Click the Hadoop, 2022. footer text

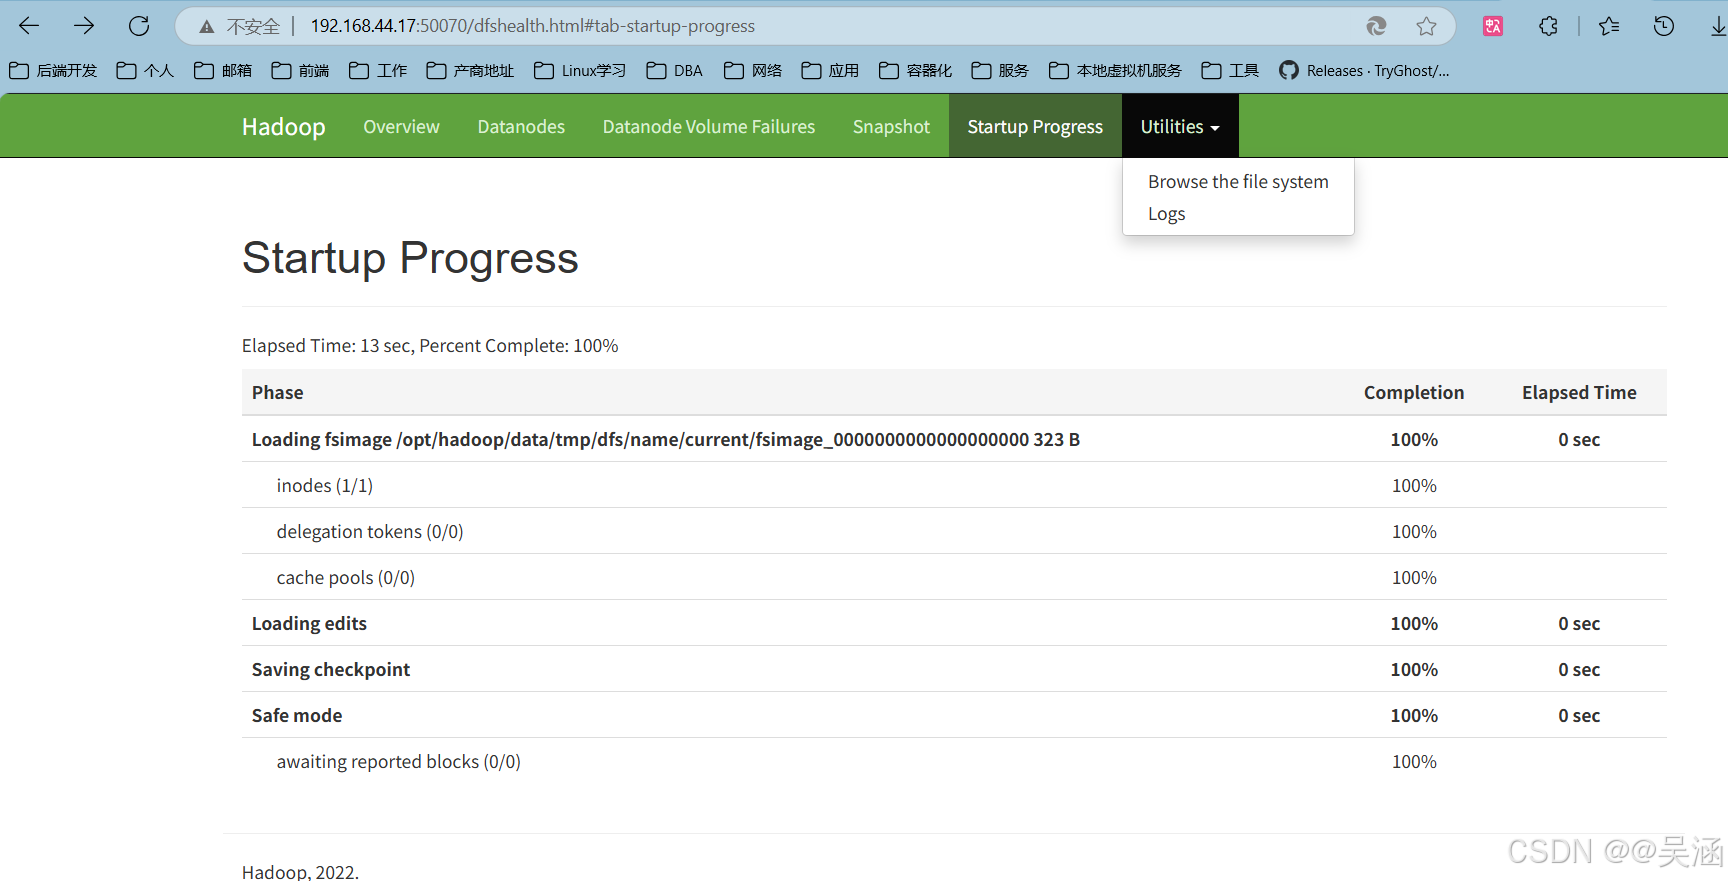pos(300,872)
